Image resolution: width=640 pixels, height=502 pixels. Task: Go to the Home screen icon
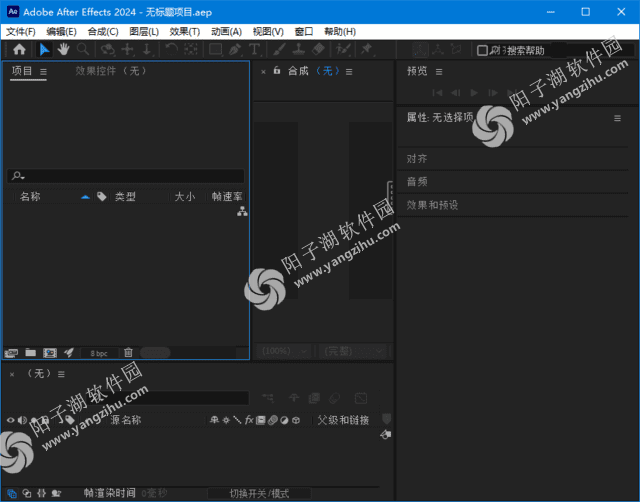[19, 50]
